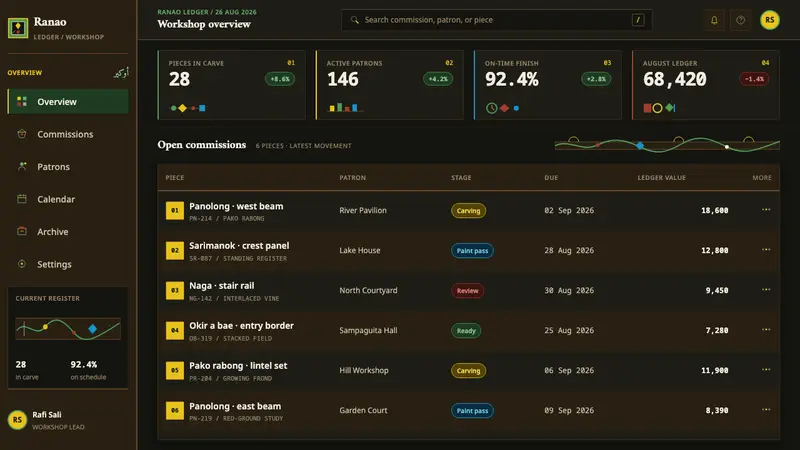800x450 pixels.
Task: Open the Overview menu item
Action: (68, 102)
